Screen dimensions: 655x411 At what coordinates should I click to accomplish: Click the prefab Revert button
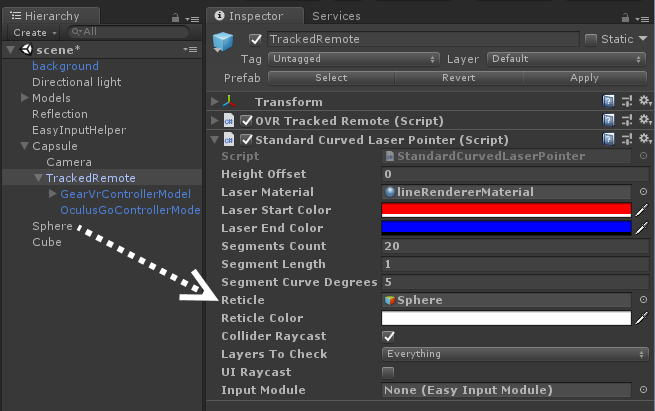458,77
